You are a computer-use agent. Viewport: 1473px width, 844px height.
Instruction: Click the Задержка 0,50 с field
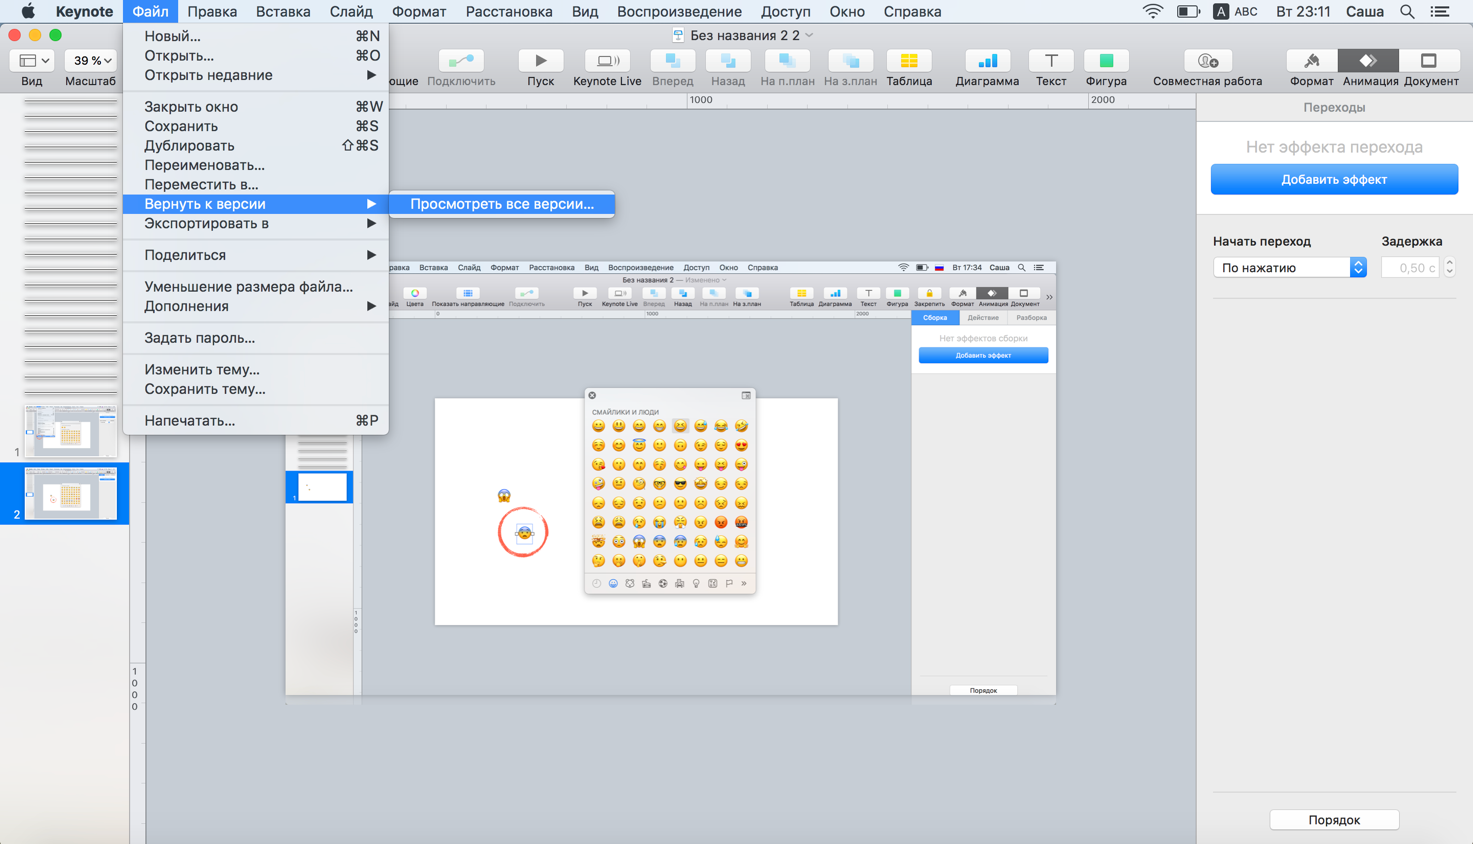pos(1410,268)
